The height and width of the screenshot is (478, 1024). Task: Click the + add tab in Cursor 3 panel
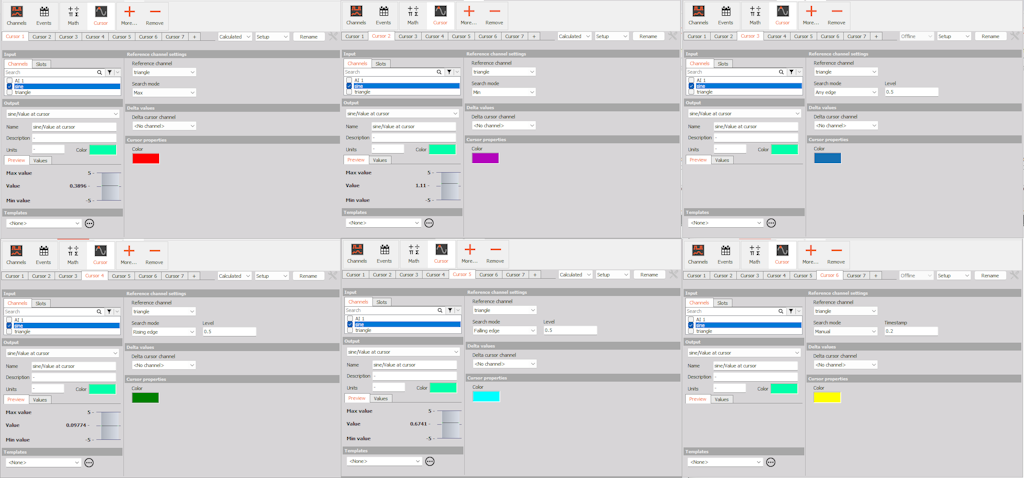pyautogui.click(x=876, y=37)
